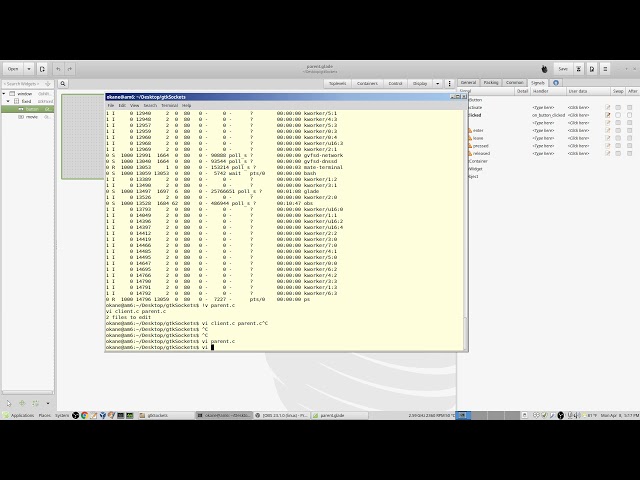Edit handler on_button_clicked for clicked signal
Viewport: 640px width, 480px height.
click(x=548, y=115)
